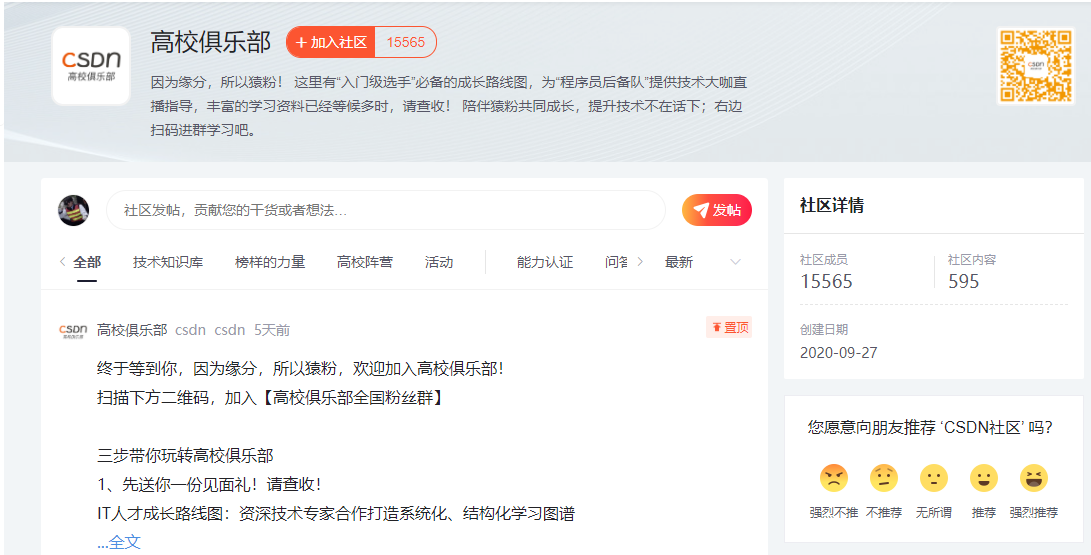Viewport: 1091px width, 555px height.
Task: Click the 社区详情 panel heading
Action: point(831,205)
